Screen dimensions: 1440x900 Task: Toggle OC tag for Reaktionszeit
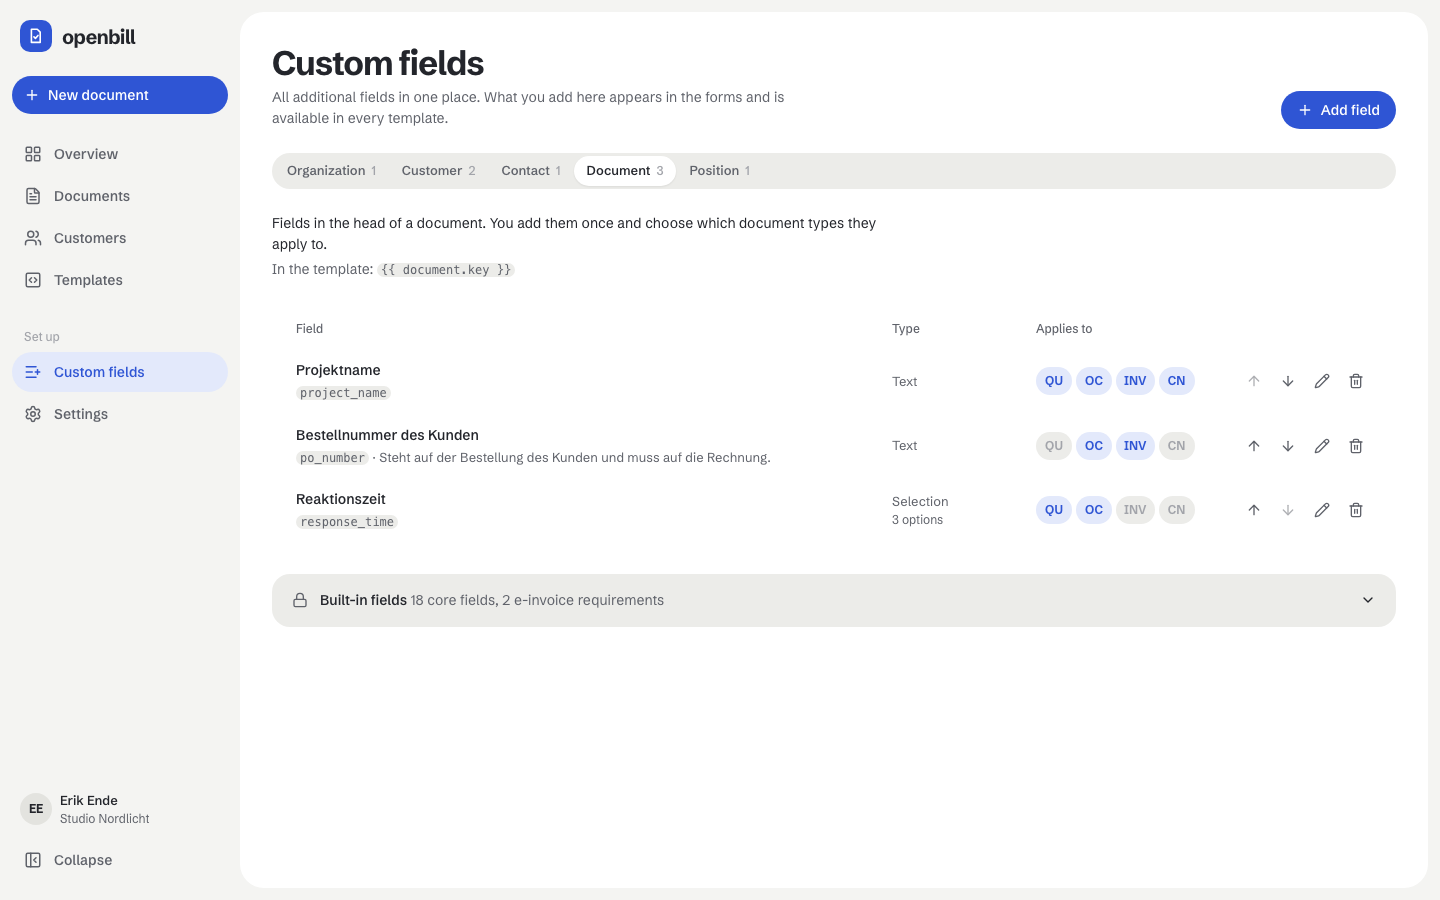tap(1094, 510)
